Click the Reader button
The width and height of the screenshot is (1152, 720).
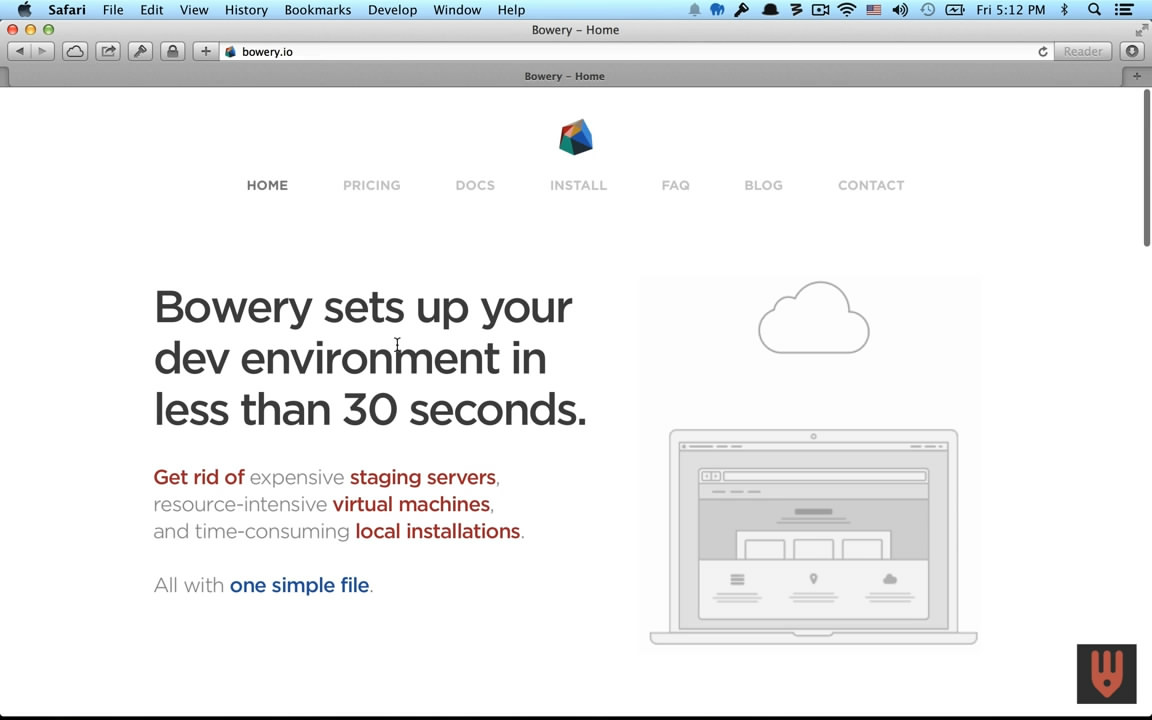click(1083, 51)
